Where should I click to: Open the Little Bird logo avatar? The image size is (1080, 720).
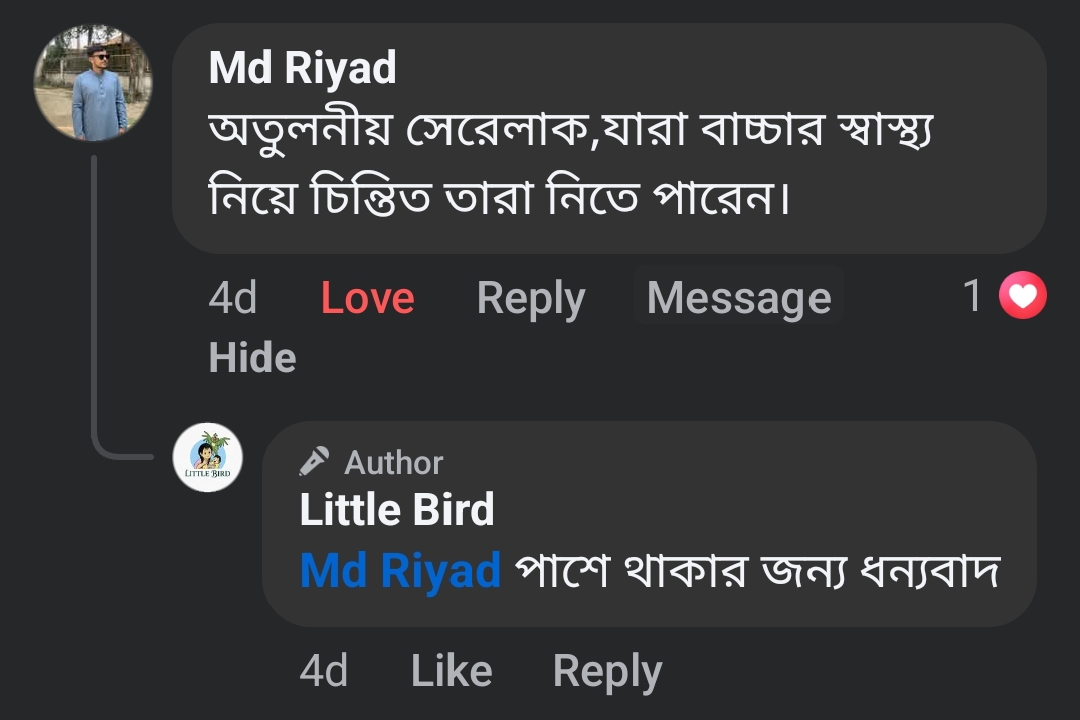click(x=208, y=458)
